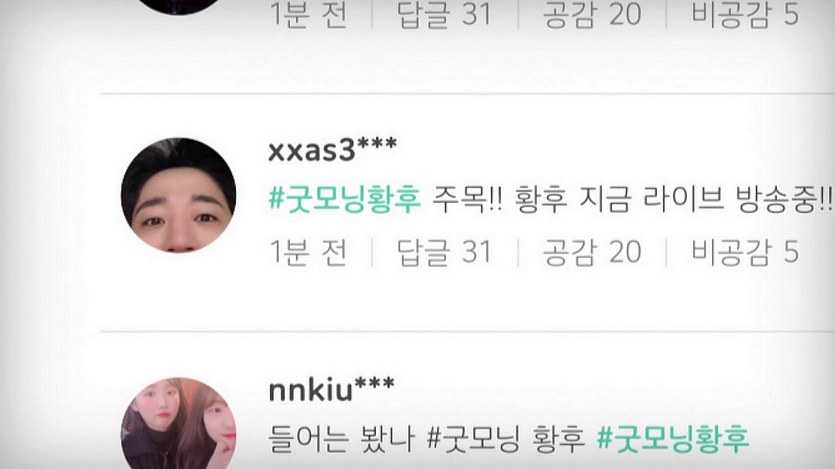Open xxas3*** profile picture
This screenshot has height=469, width=835.
click(178, 195)
